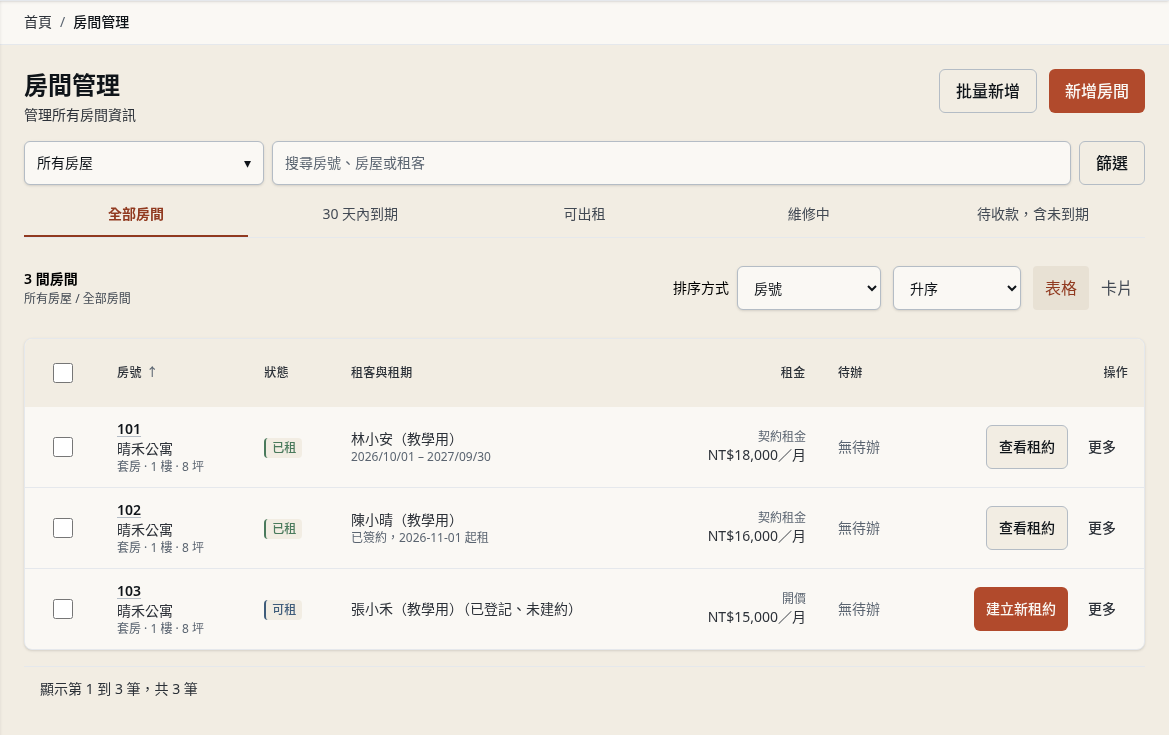Open the 所有房屋 house filter dropdown
This screenshot has width=1169, height=735.
click(x=144, y=163)
